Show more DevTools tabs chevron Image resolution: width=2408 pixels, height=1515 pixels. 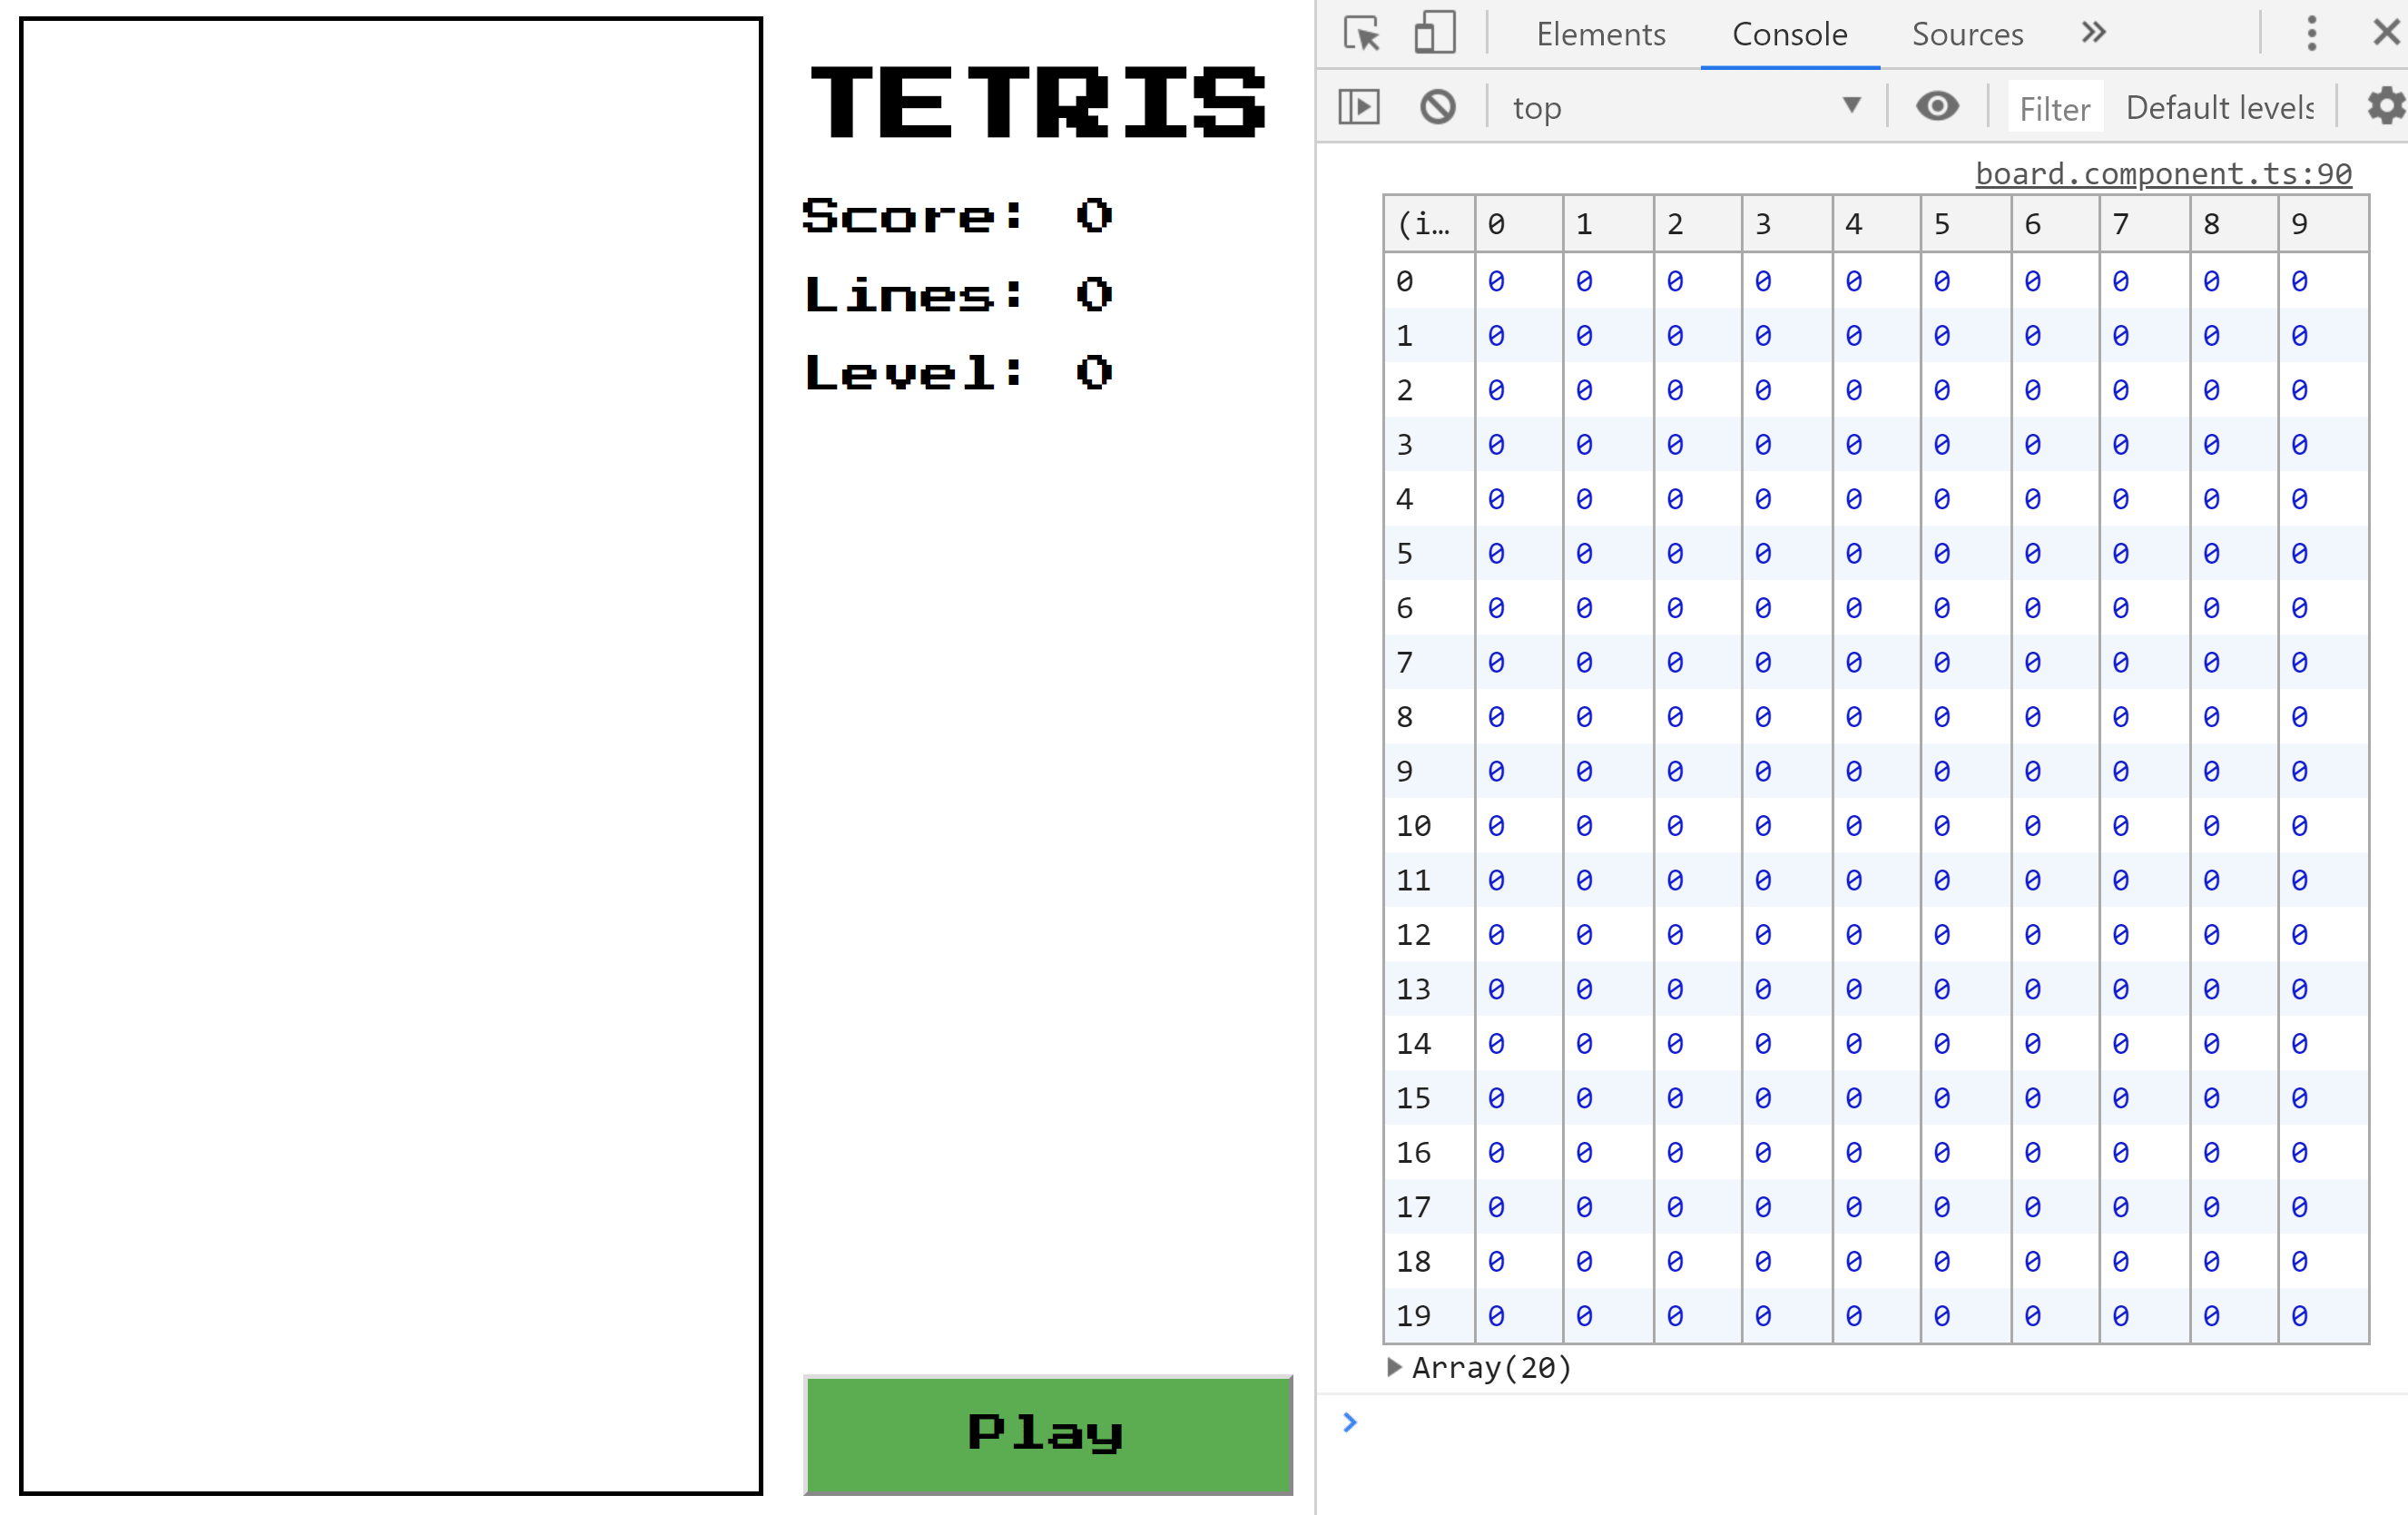click(x=2094, y=33)
